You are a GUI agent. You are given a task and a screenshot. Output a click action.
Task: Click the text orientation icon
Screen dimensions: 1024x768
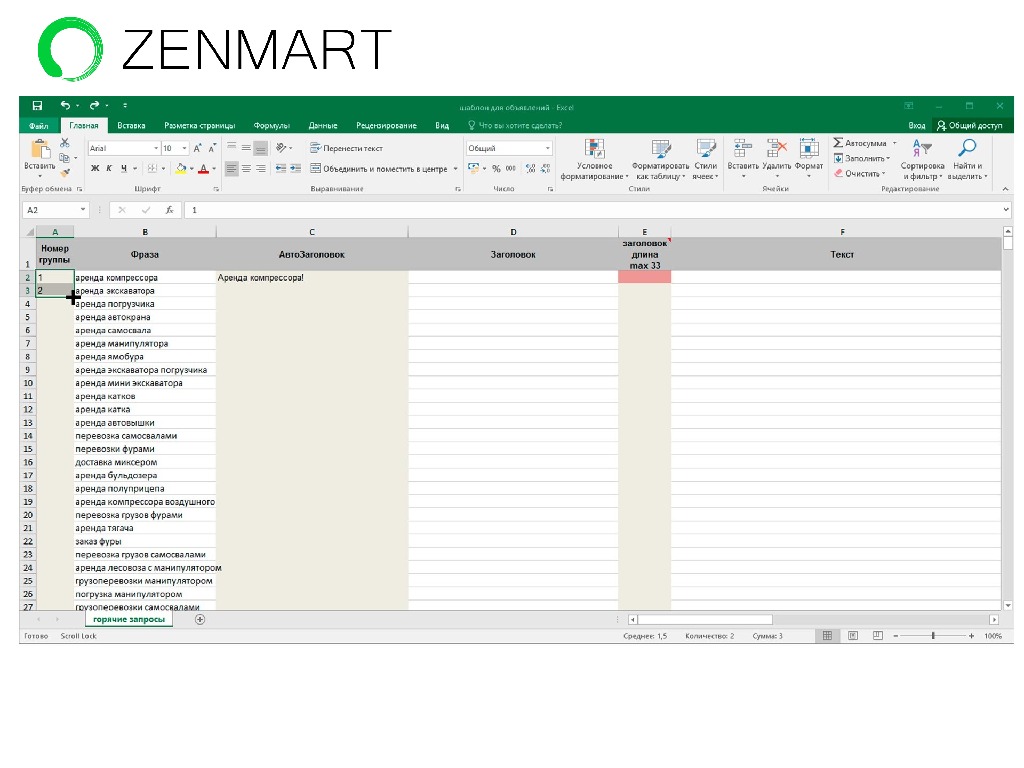click(281, 148)
